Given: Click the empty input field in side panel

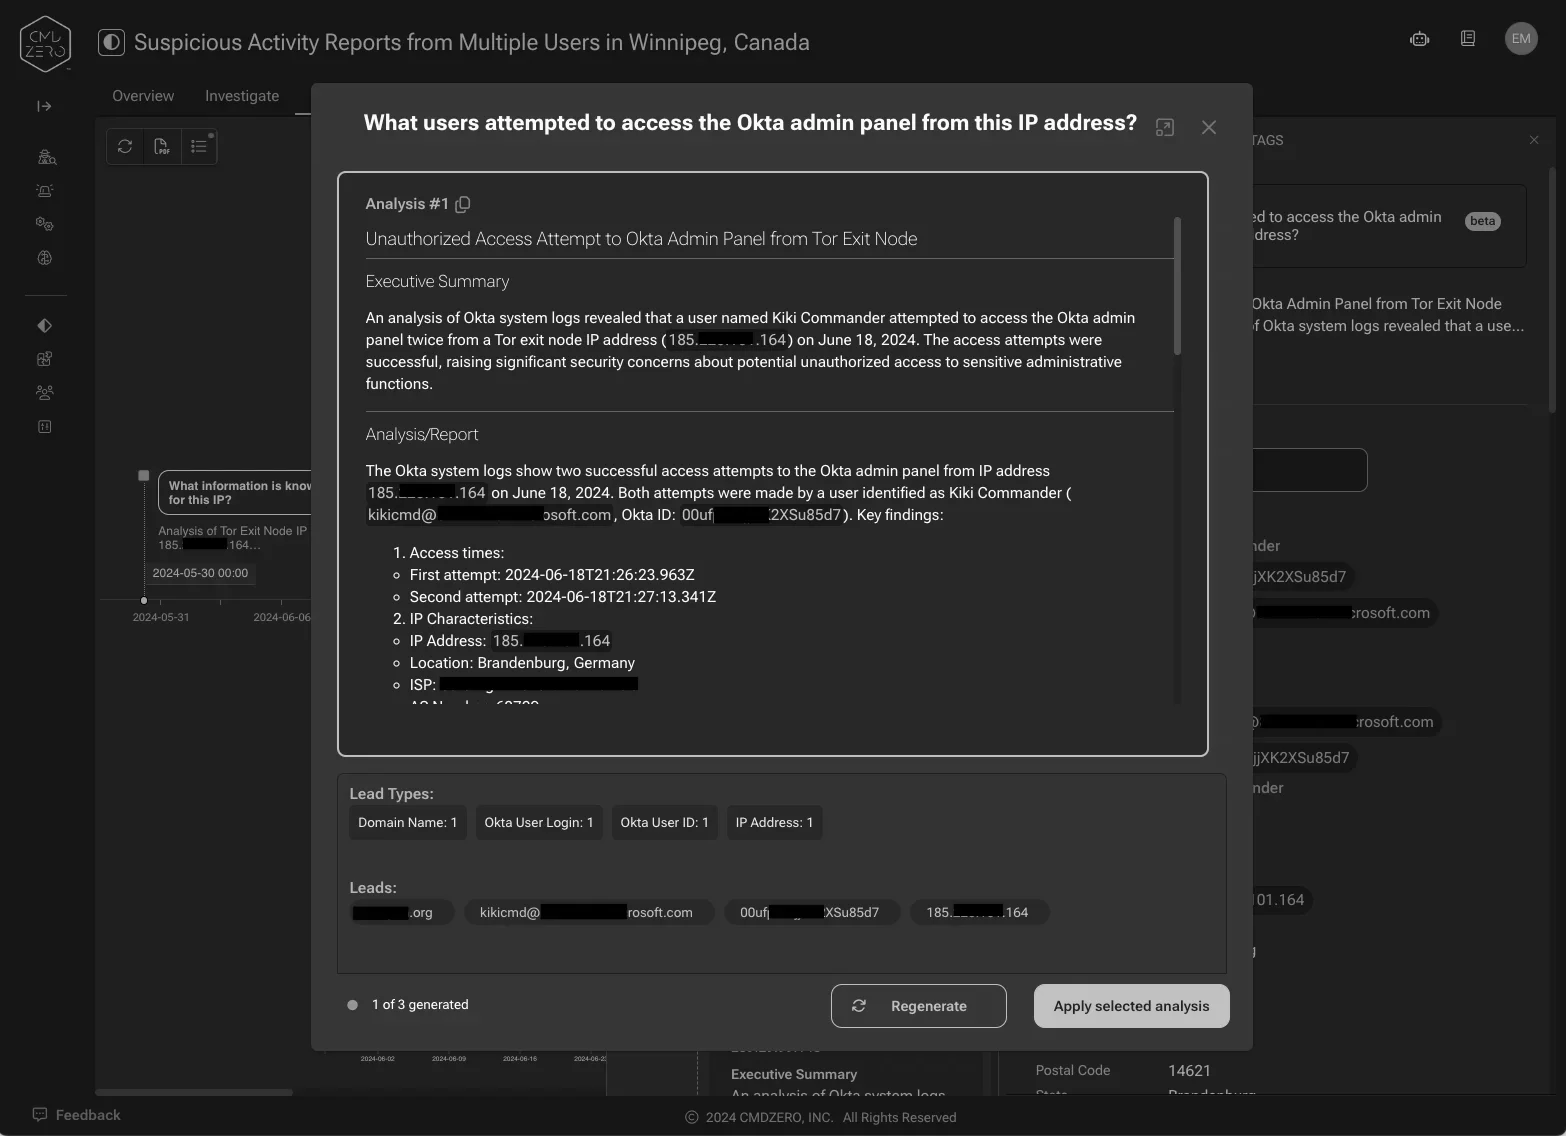Looking at the screenshot, I should (x=1309, y=470).
